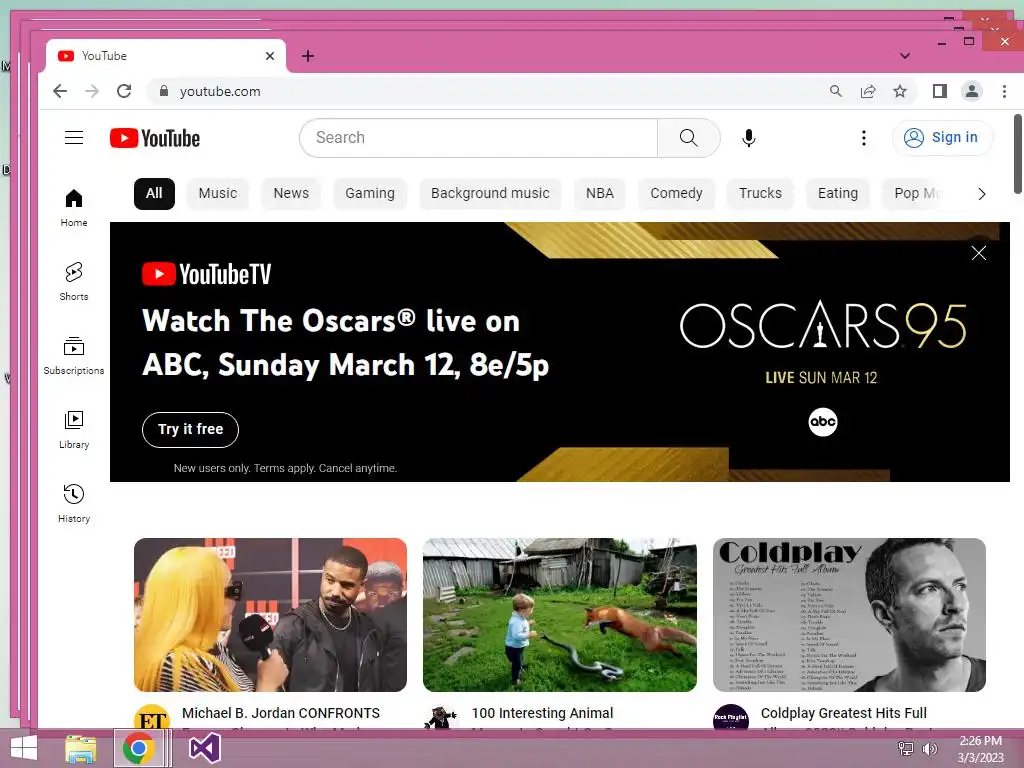Select the Gaming filter chip
This screenshot has width=1024, height=768.
[x=370, y=193]
